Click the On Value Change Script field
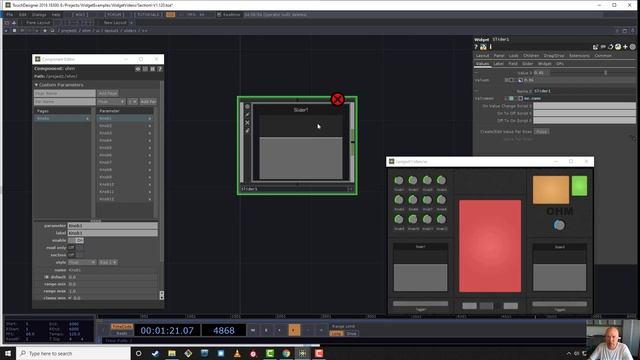Viewport: 640px width, 360px height. pyautogui.click(x=584, y=106)
